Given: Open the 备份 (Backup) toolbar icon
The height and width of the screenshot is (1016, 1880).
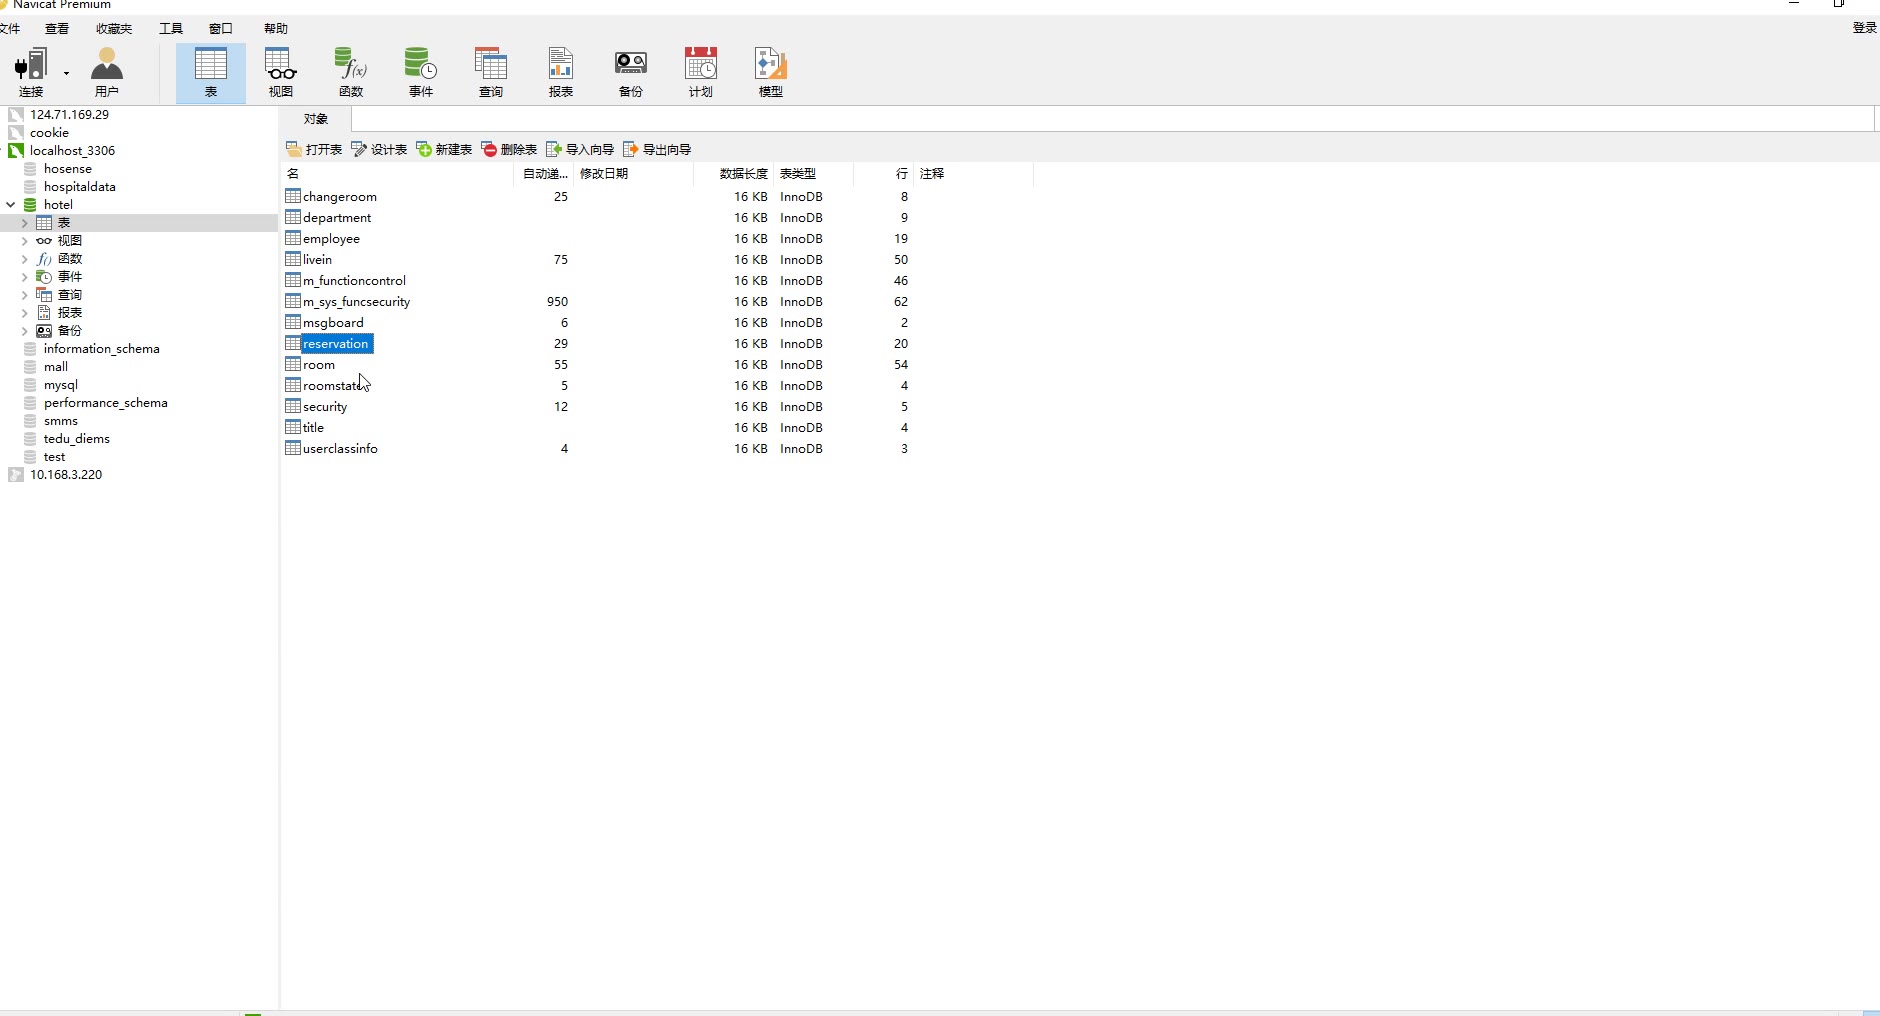Looking at the screenshot, I should tap(631, 72).
